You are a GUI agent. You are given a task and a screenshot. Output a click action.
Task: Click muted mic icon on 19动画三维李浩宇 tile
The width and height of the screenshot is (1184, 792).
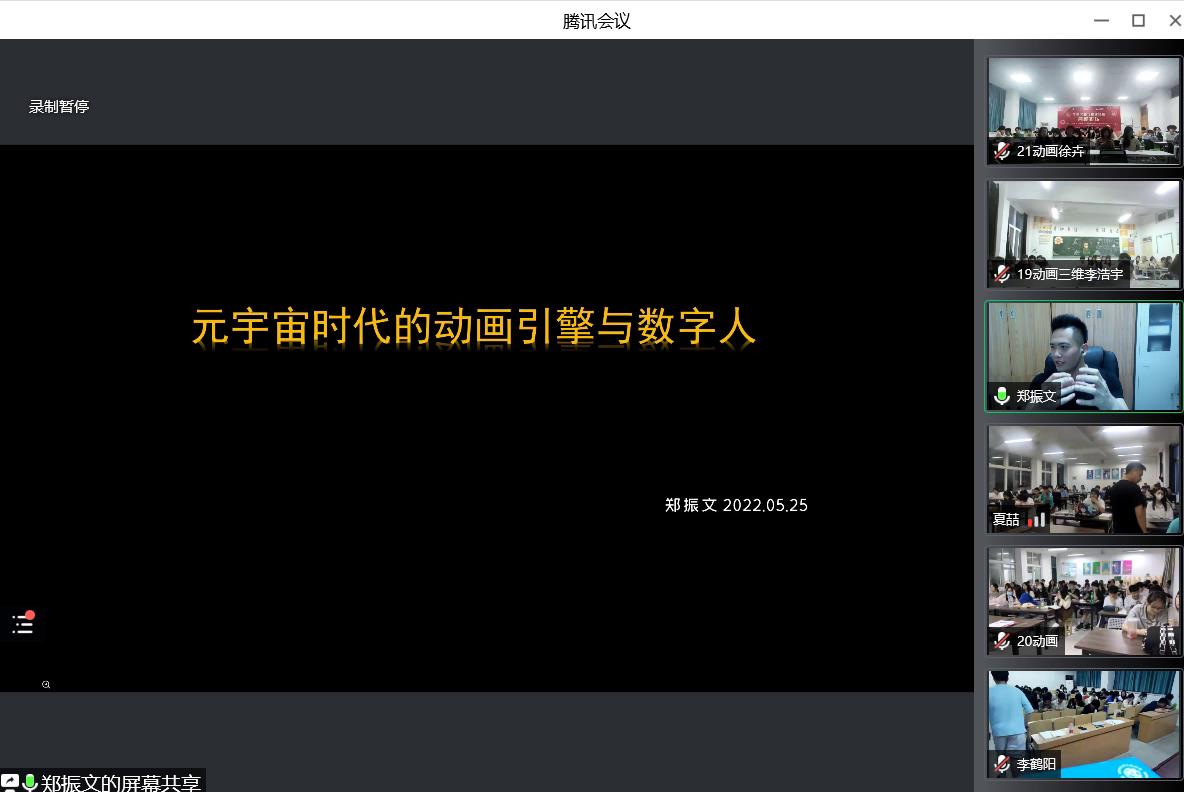[1002, 273]
